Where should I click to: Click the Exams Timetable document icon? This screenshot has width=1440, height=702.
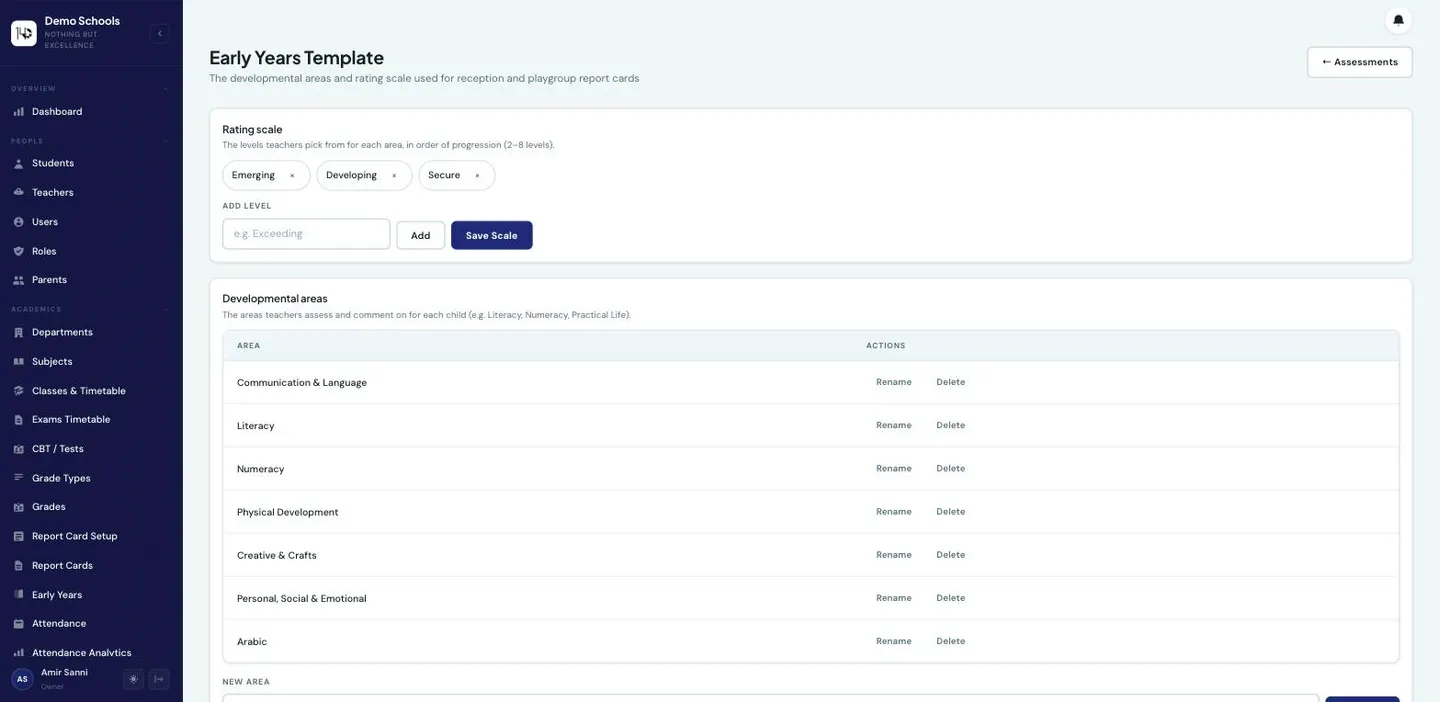pos(18,420)
